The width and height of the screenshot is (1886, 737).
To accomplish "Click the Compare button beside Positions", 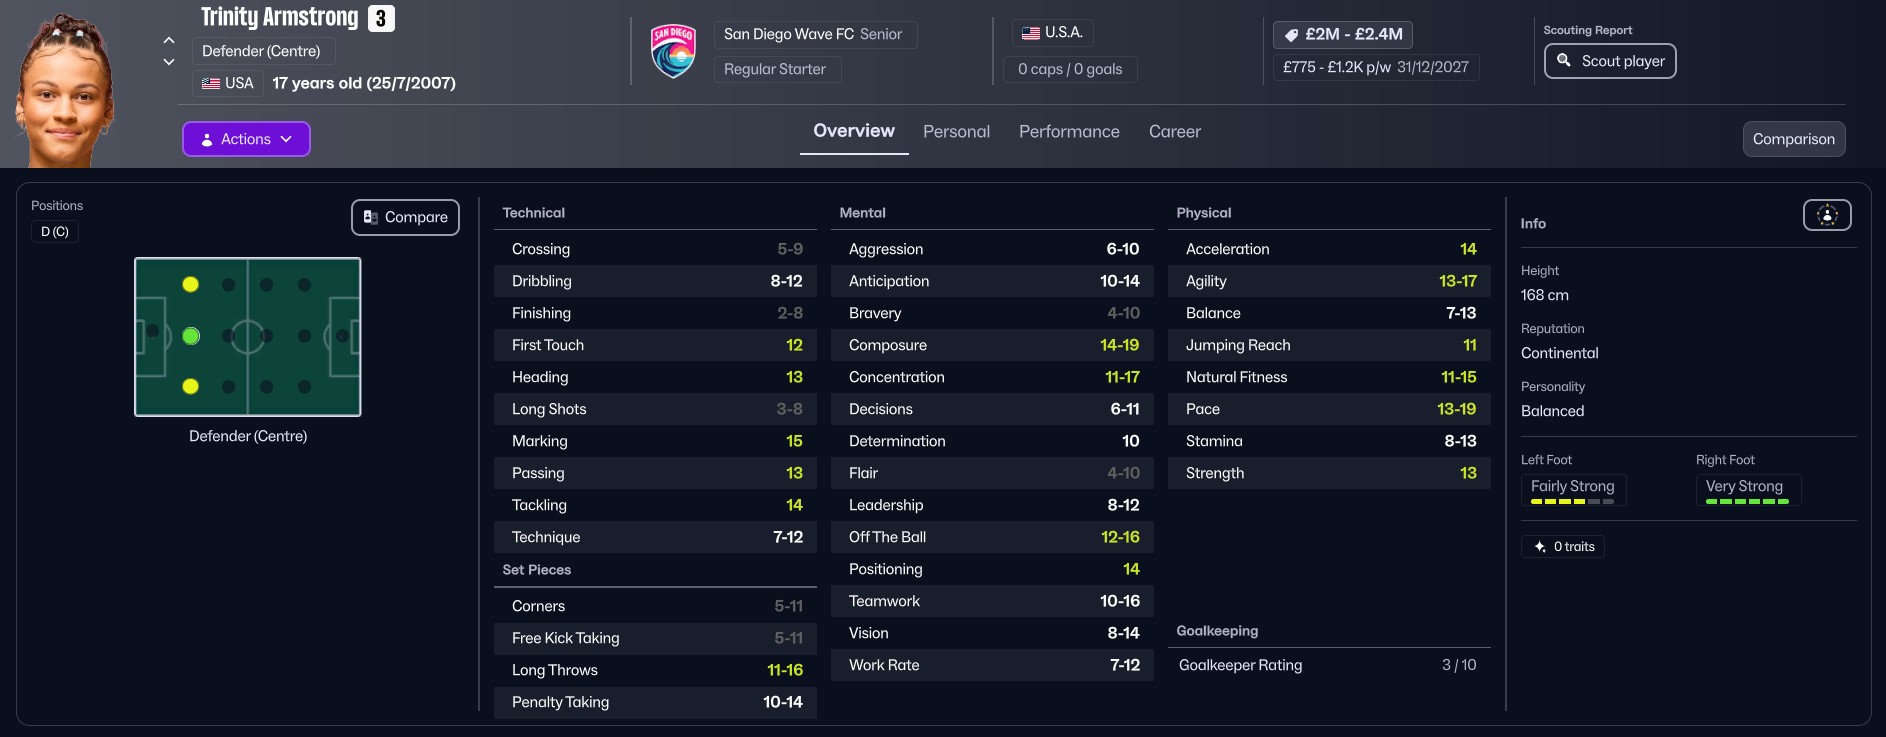I will tap(405, 217).
